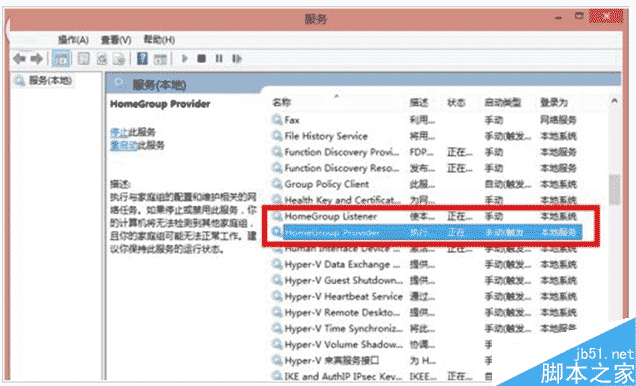Click the gear icon beside File History Service

click(277, 136)
